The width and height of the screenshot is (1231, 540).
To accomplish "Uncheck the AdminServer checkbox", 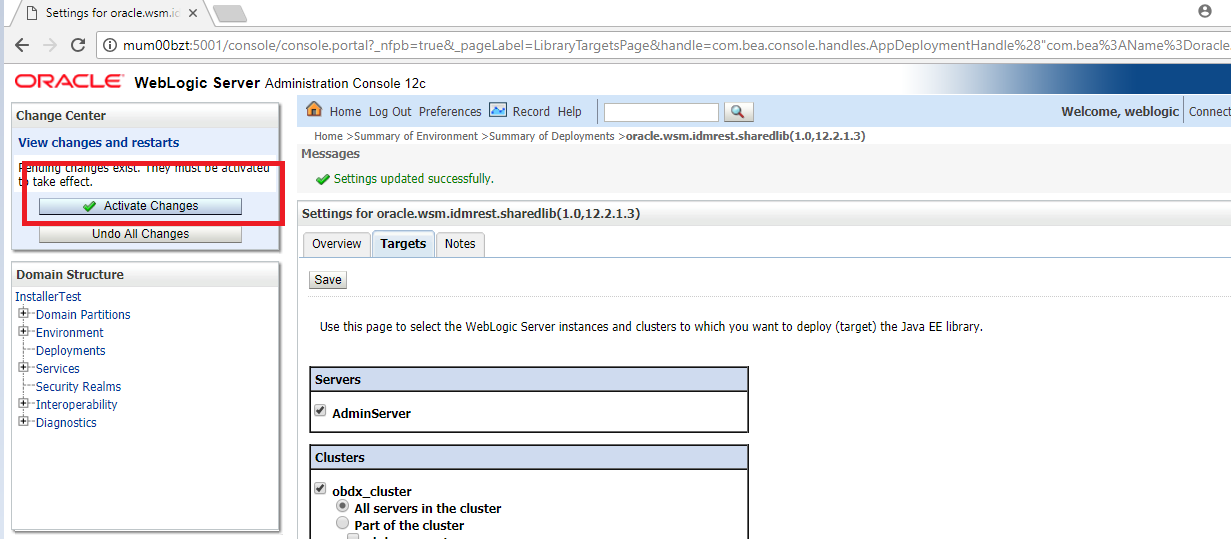I will click(x=320, y=411).
